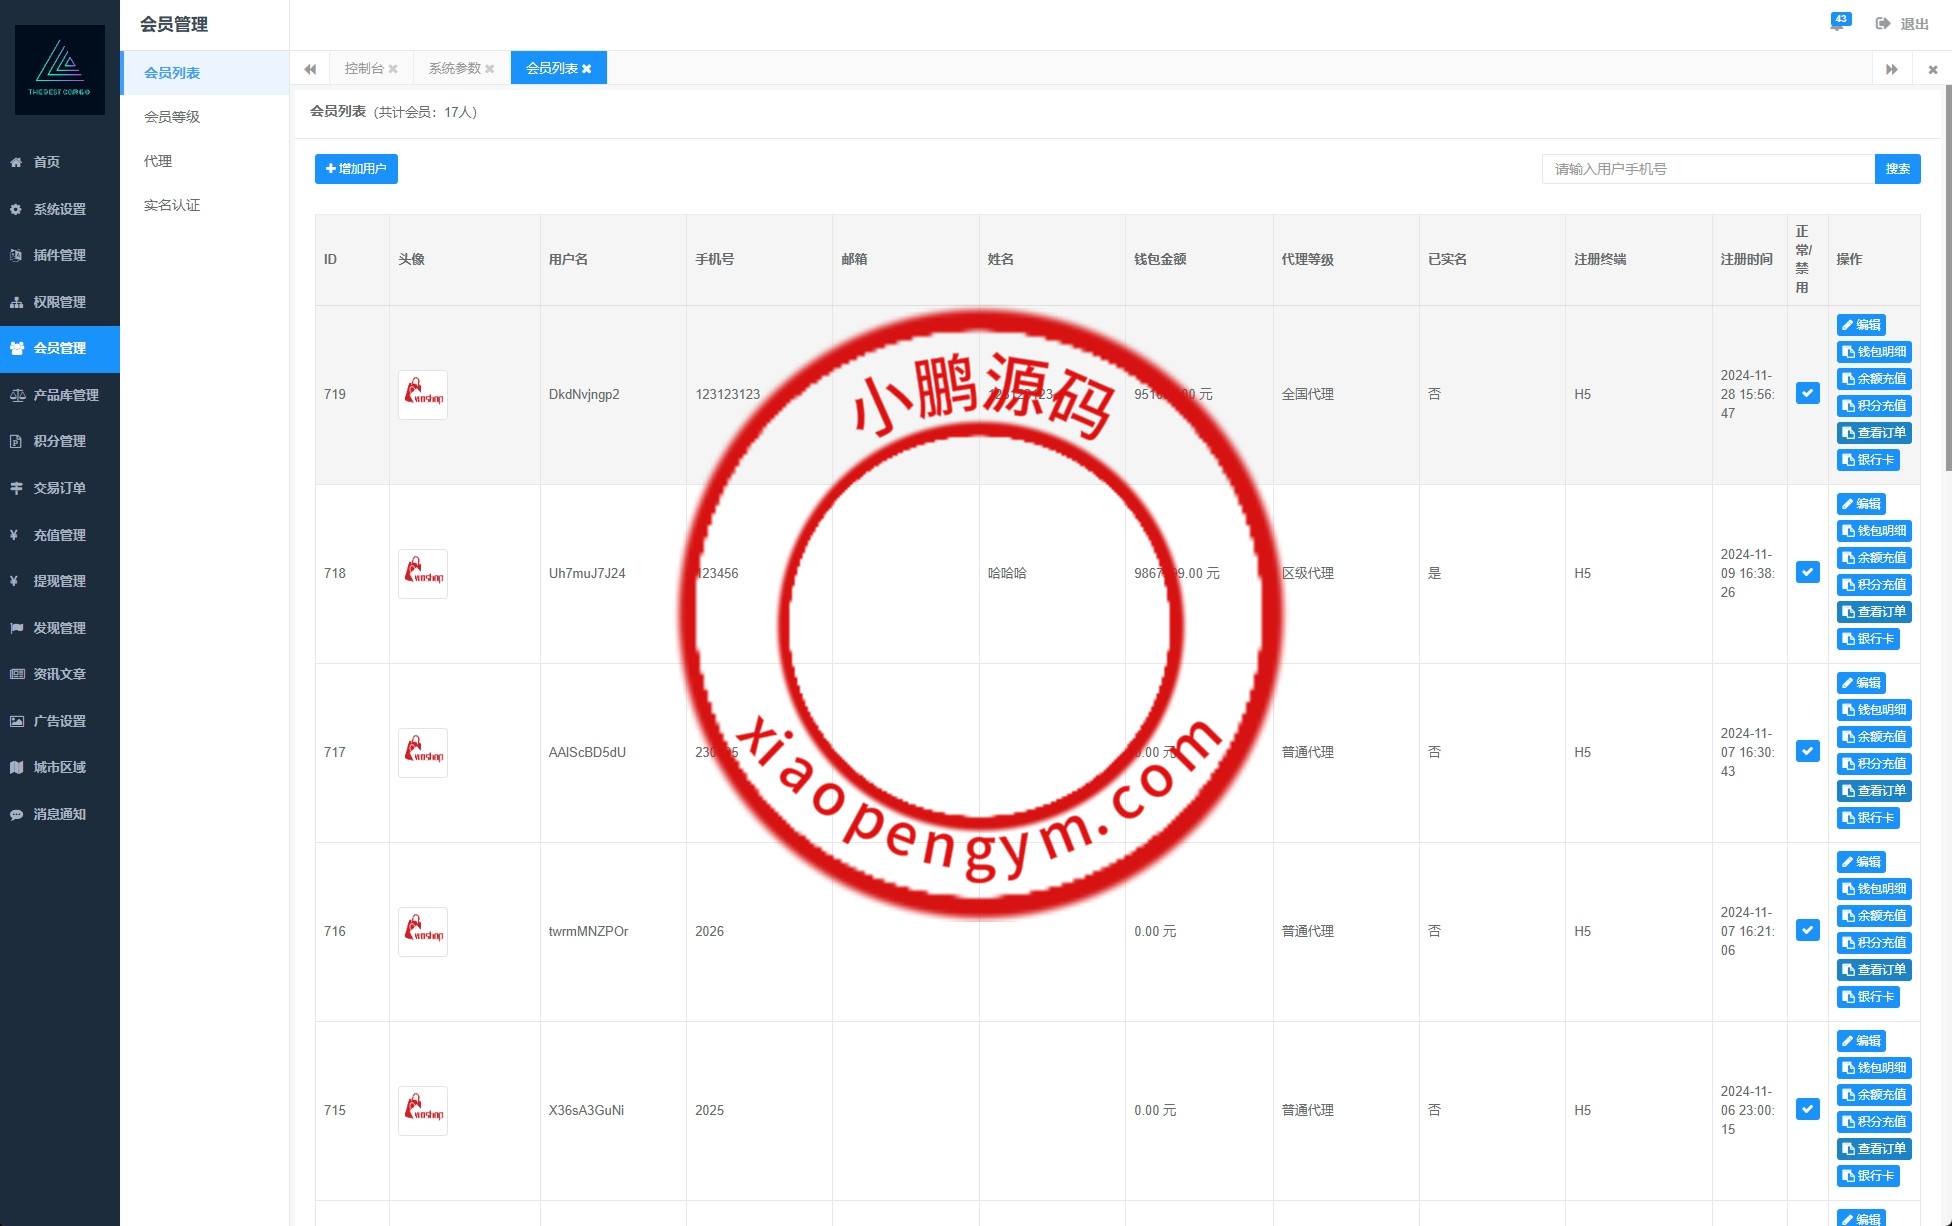Image resolution: width=1952 pixels, height=1226 pixels.
Task: Close the 控制台 tab
Action: (x=393, y=69)
